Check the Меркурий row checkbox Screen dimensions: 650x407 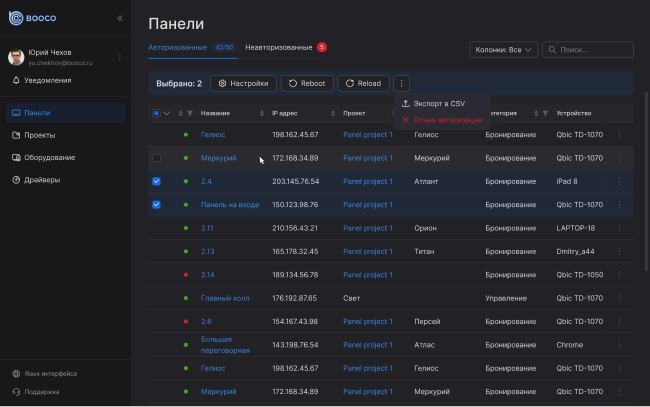point(156,158)
